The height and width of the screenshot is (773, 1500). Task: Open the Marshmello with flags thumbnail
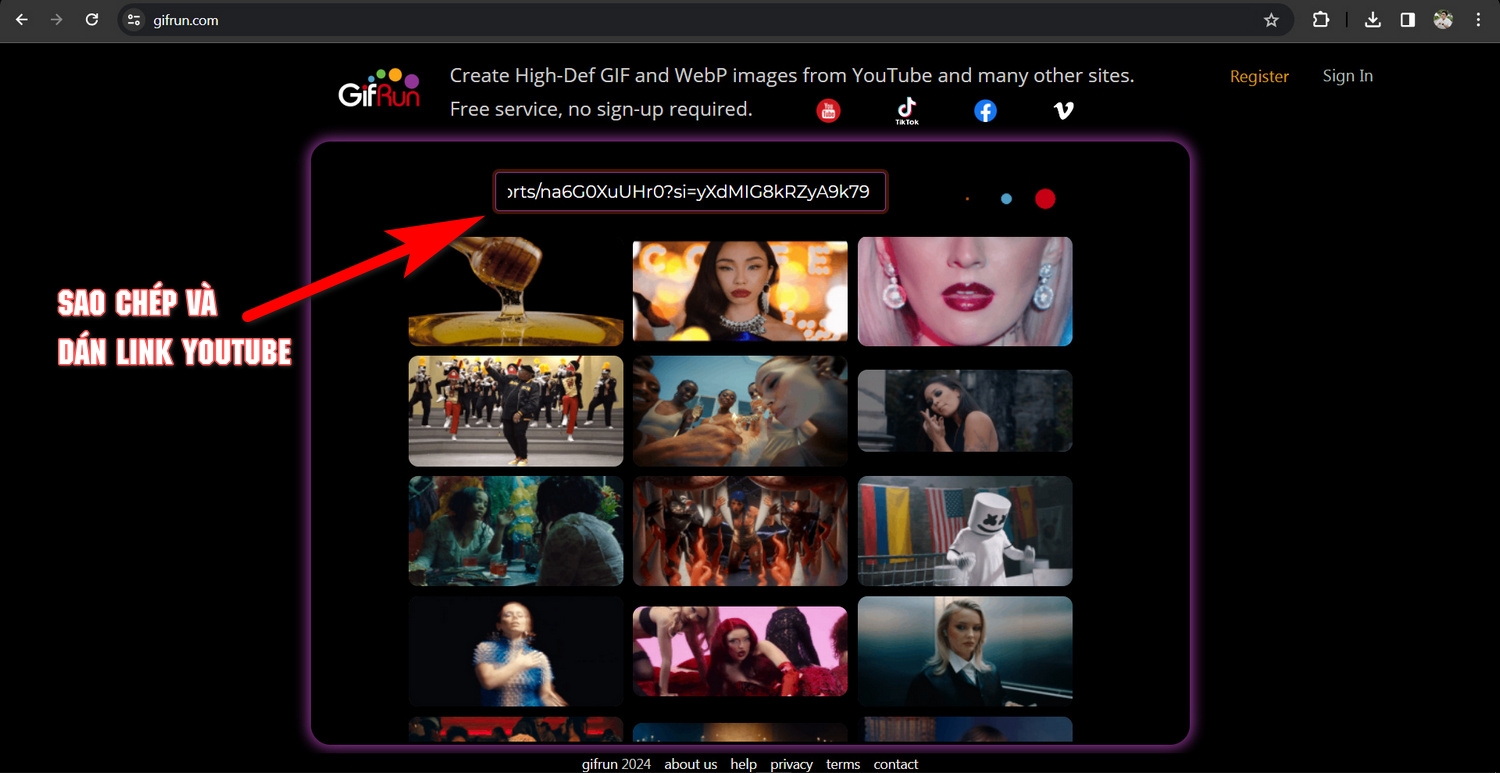coord(965,531)
